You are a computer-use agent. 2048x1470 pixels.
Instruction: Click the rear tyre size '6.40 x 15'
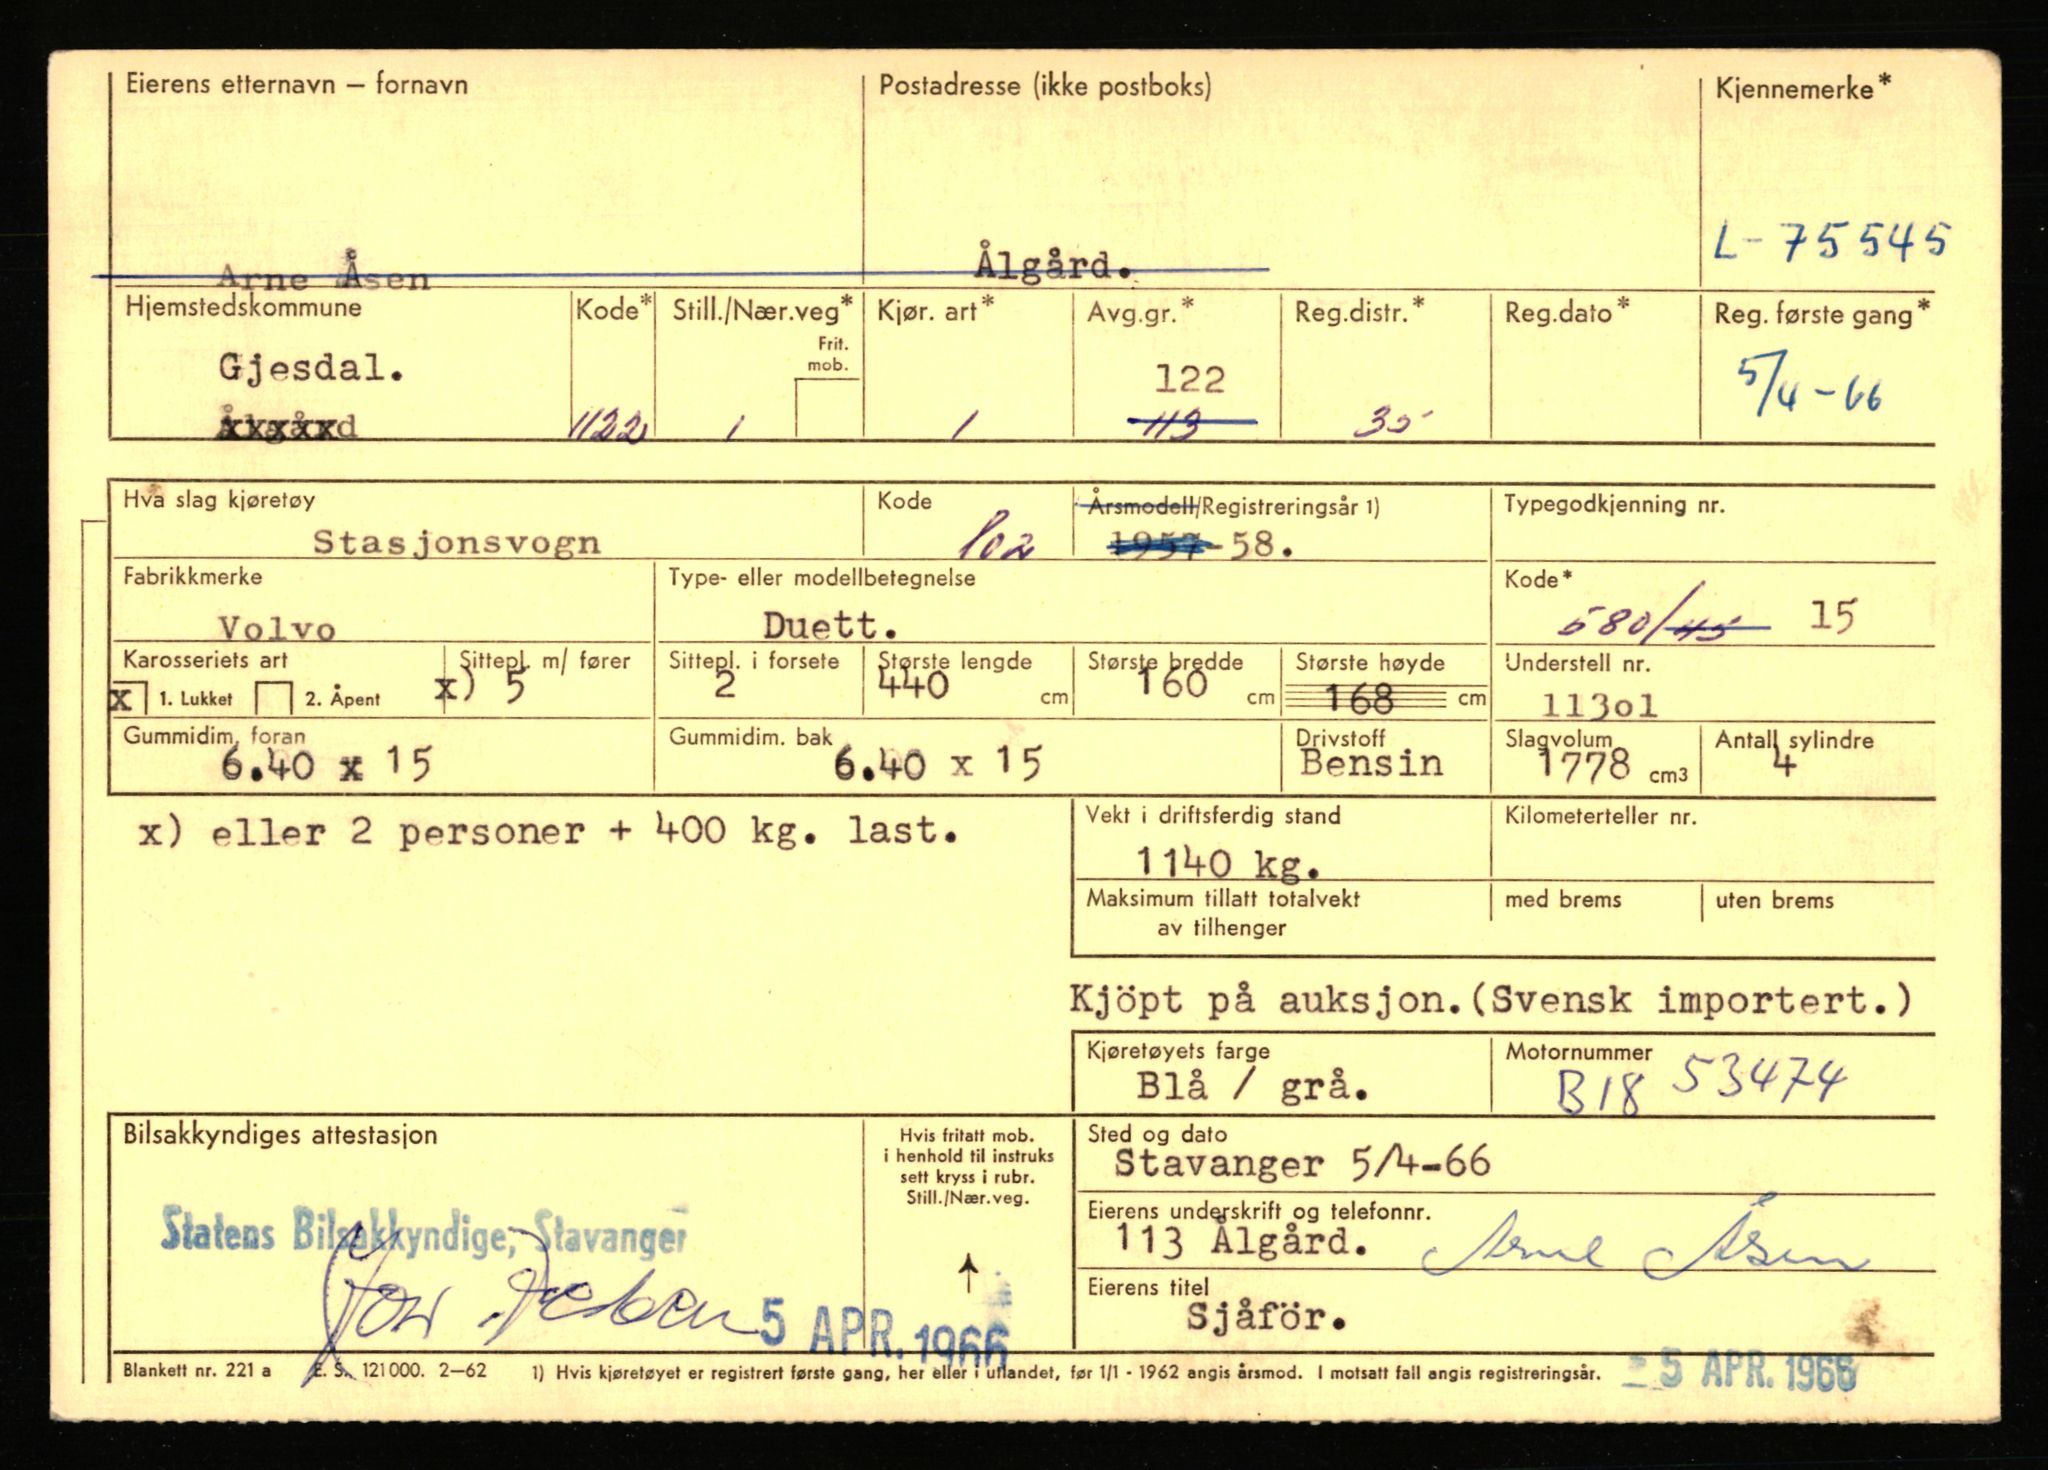click(937, 764)
